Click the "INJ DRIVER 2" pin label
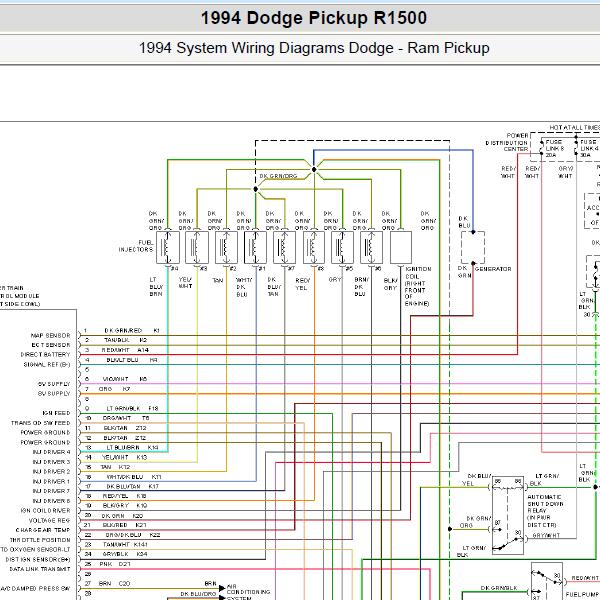Viewport: 600px width, 600px height. [x=52, y=472]
